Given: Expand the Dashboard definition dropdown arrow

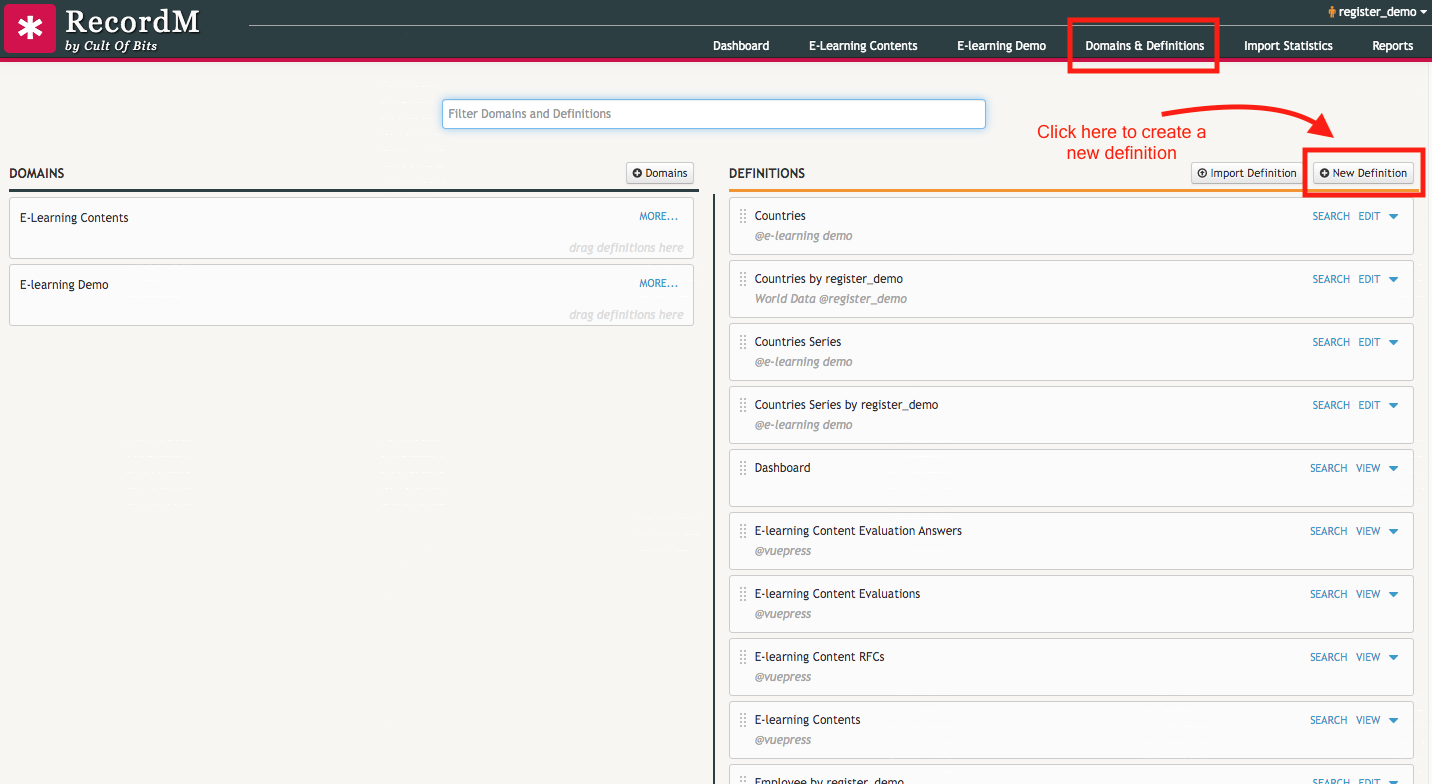Looking at the screenshot, I should (1394, 469).
